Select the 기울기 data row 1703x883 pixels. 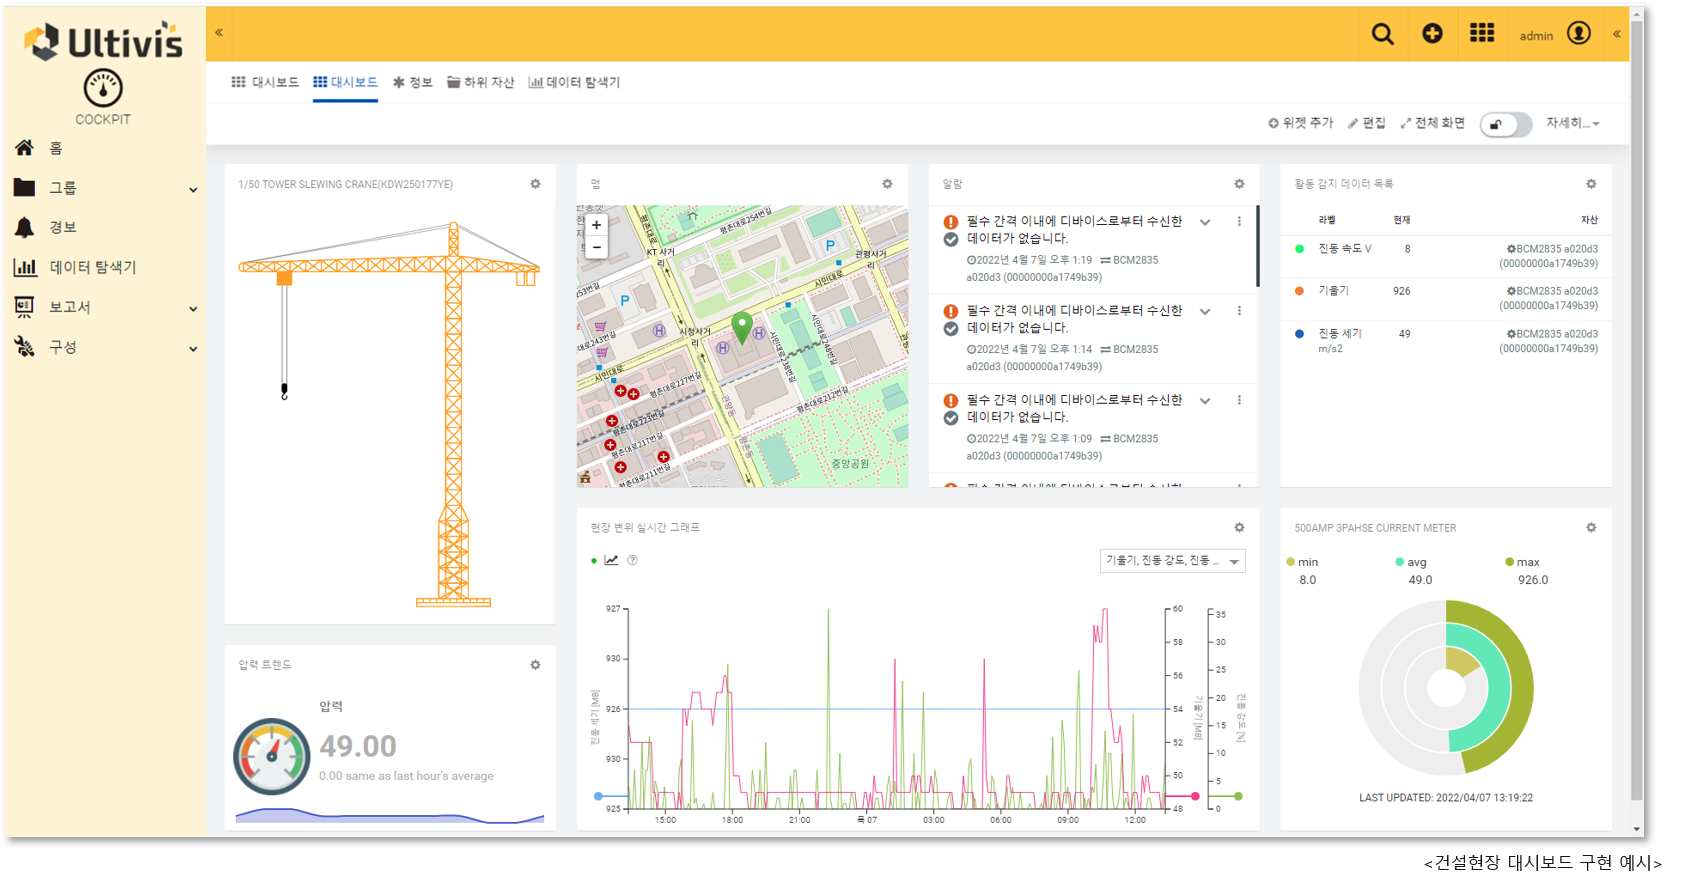1446,298
